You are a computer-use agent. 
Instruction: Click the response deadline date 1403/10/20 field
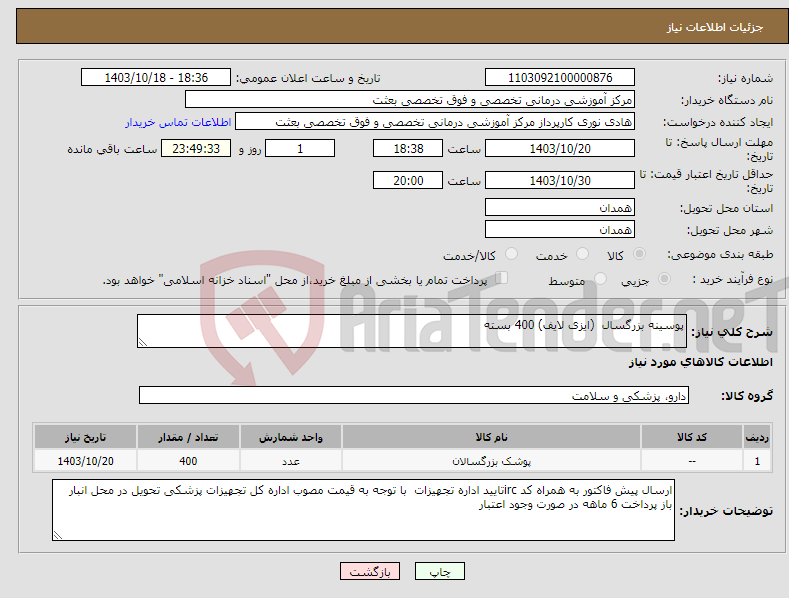560,148
